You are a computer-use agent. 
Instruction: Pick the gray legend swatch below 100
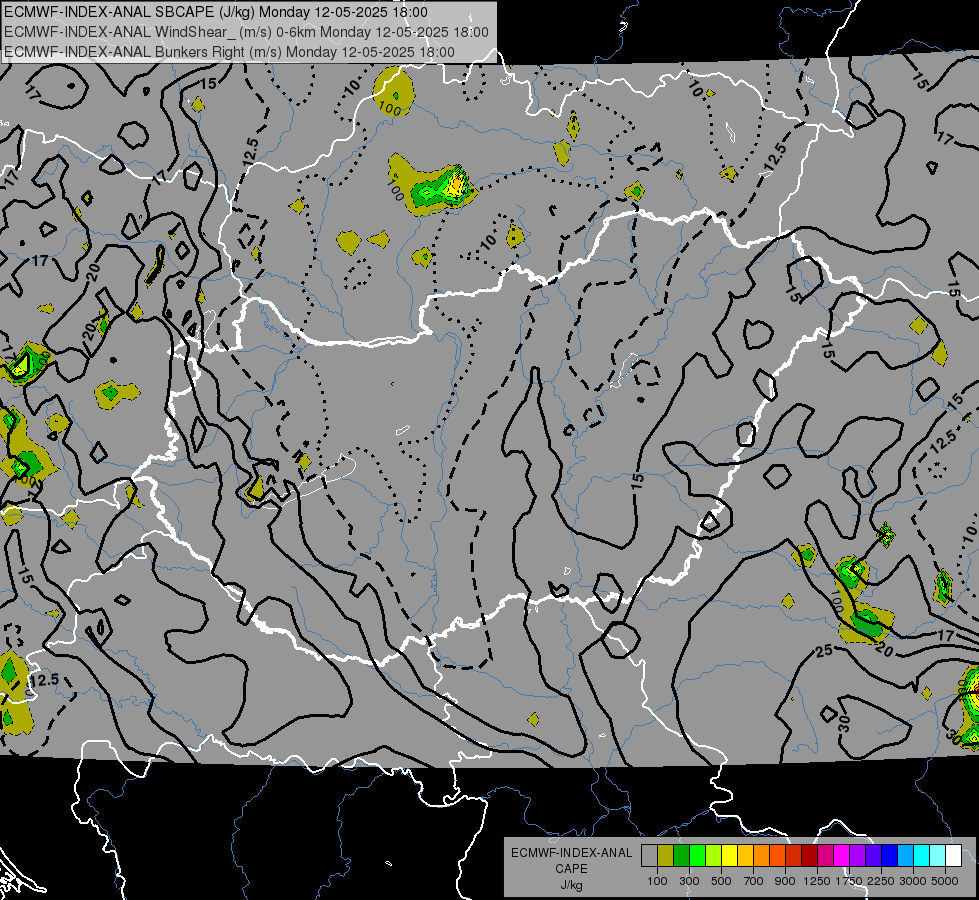click(x=649, y=856)
